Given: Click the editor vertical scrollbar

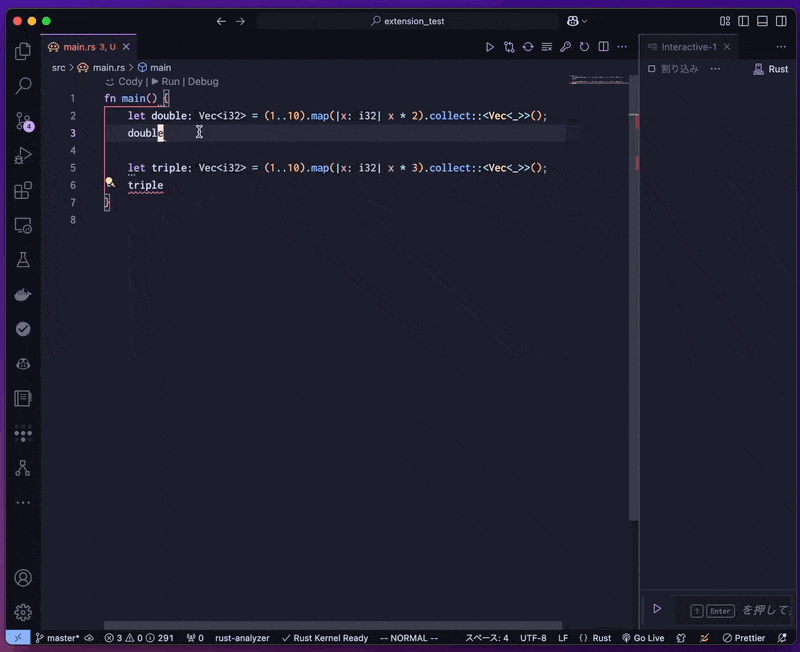Looking at the screenshot, I should click(x=634, y=298).
